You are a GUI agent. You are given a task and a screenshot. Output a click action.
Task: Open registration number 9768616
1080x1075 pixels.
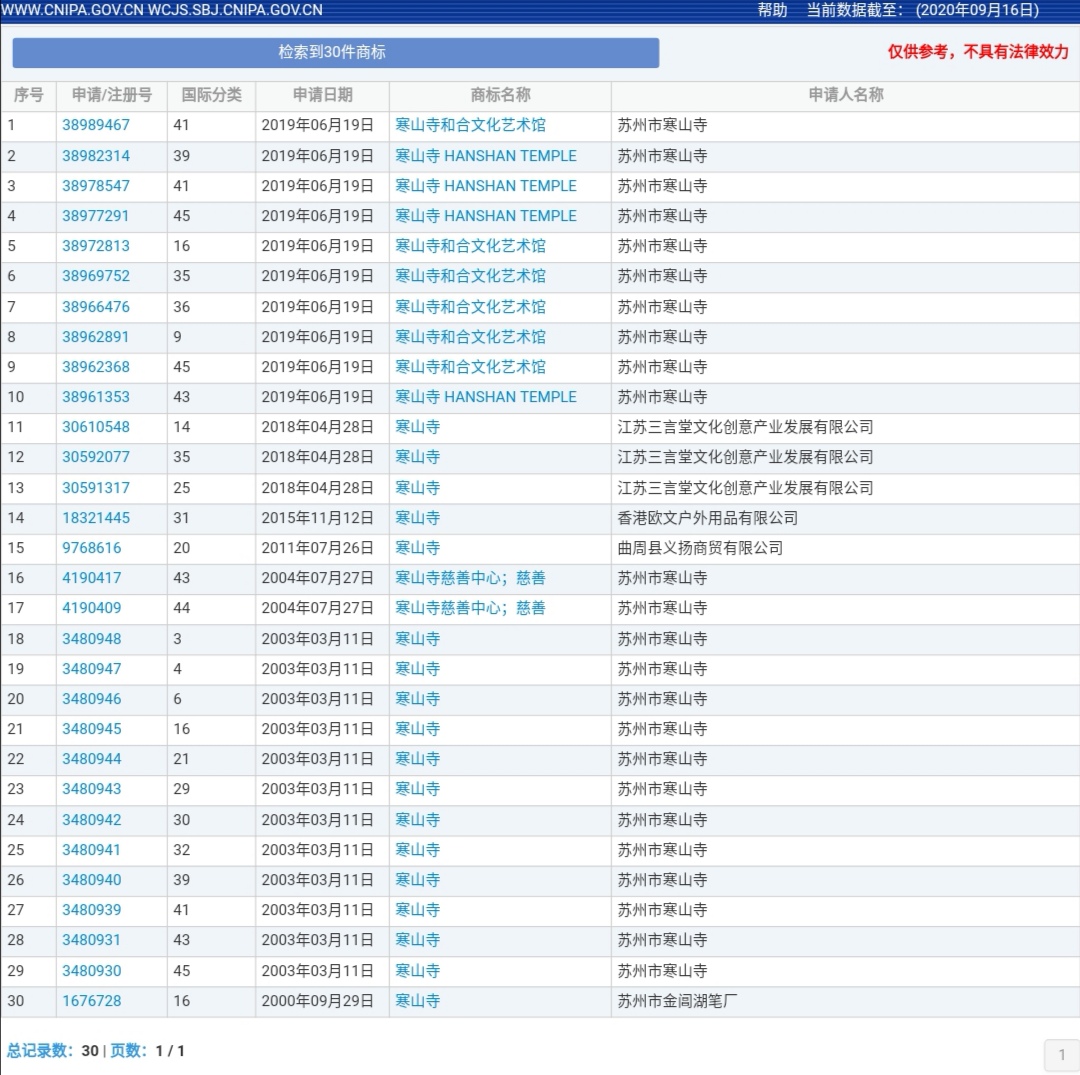coord(92,548)
